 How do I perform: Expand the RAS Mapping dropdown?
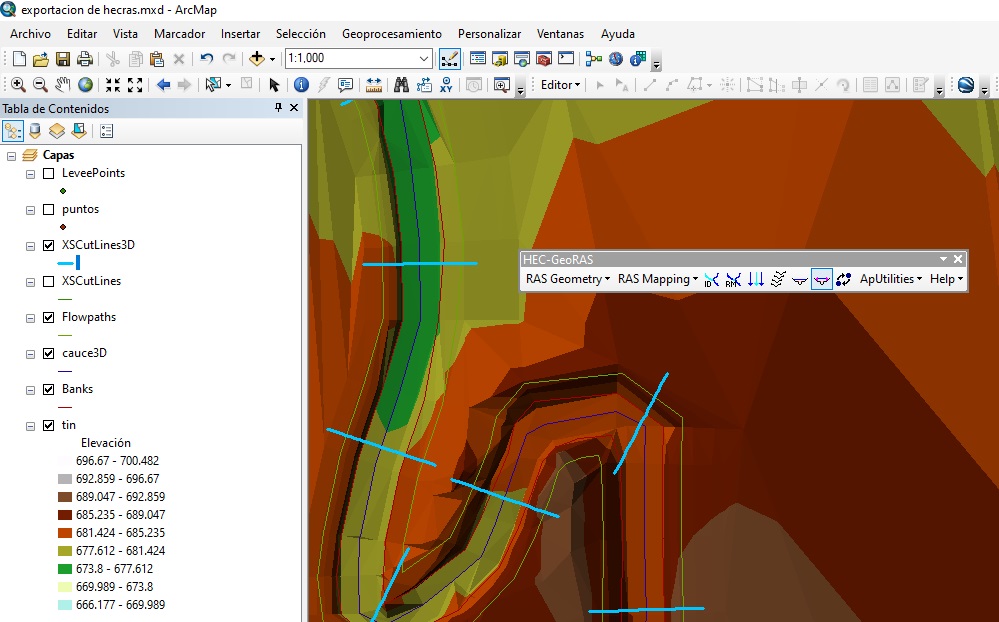658,279
